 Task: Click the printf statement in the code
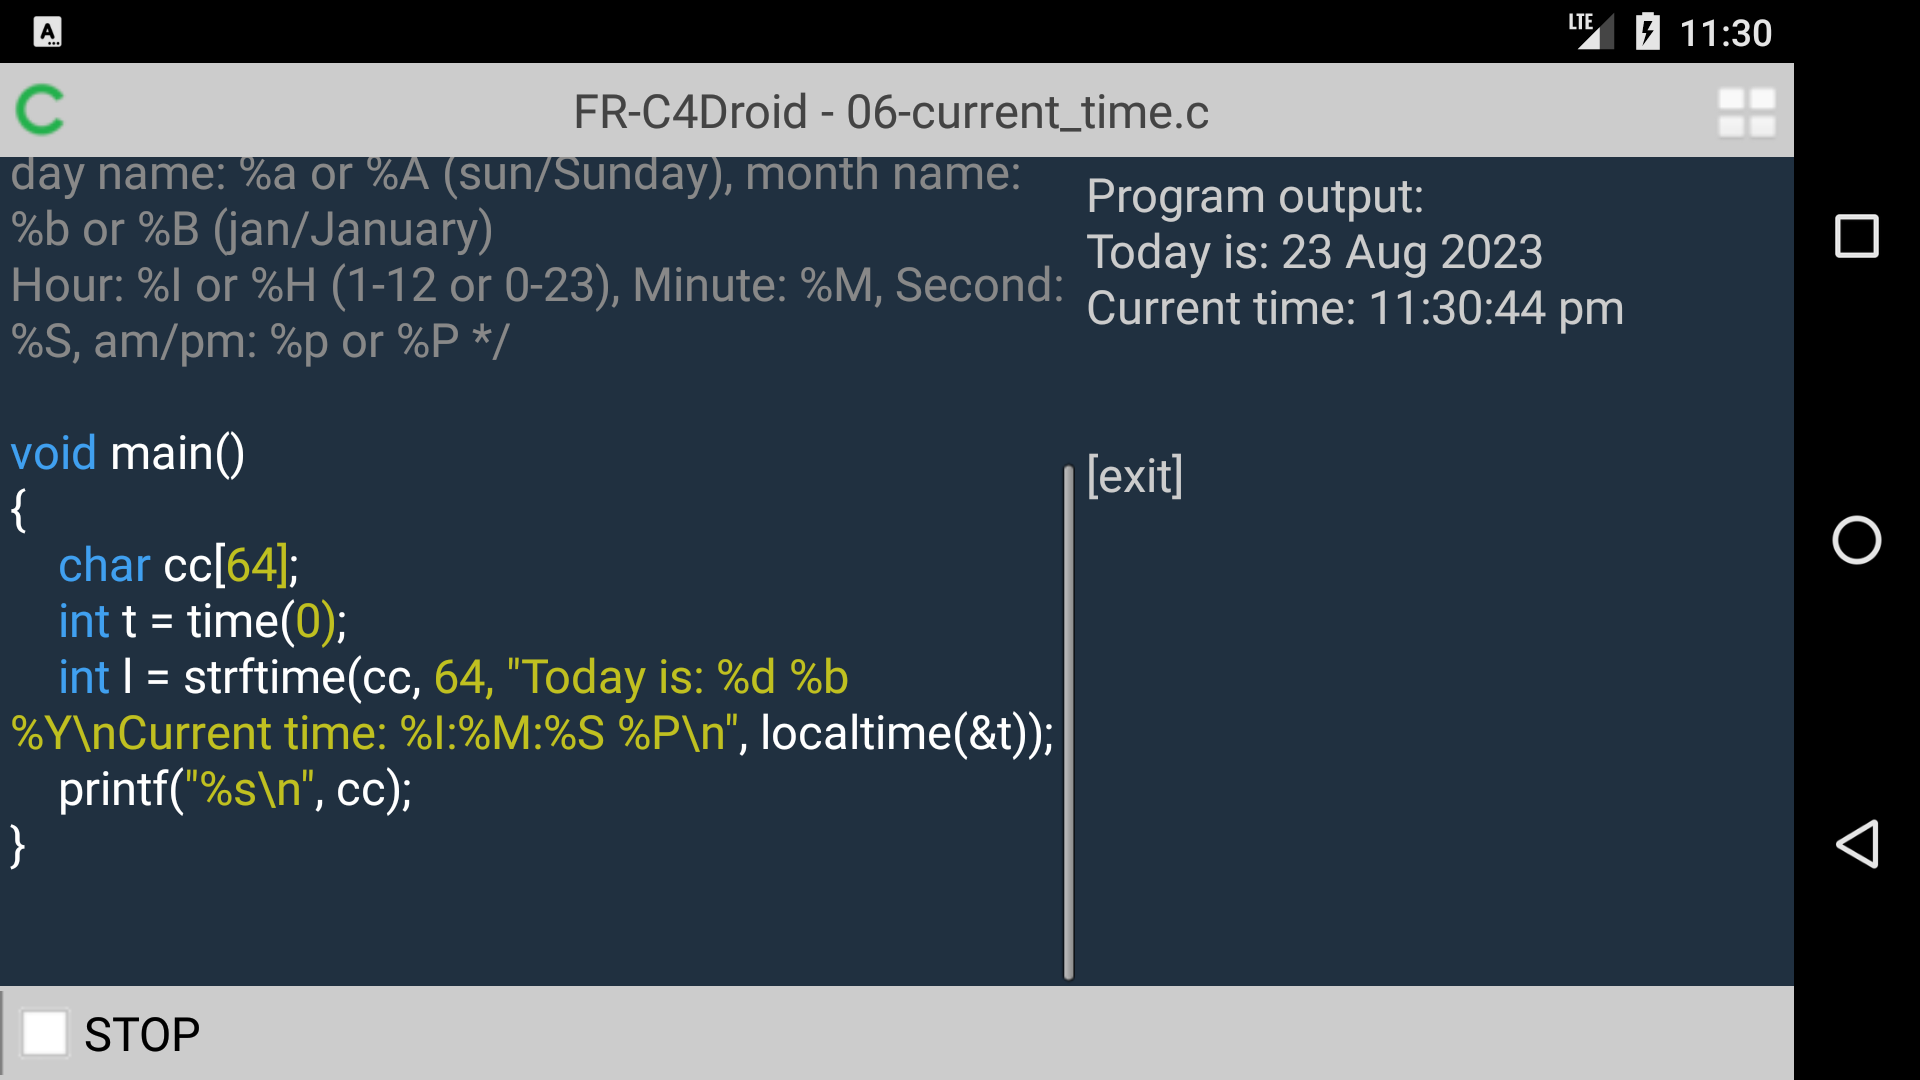(235, 790)
